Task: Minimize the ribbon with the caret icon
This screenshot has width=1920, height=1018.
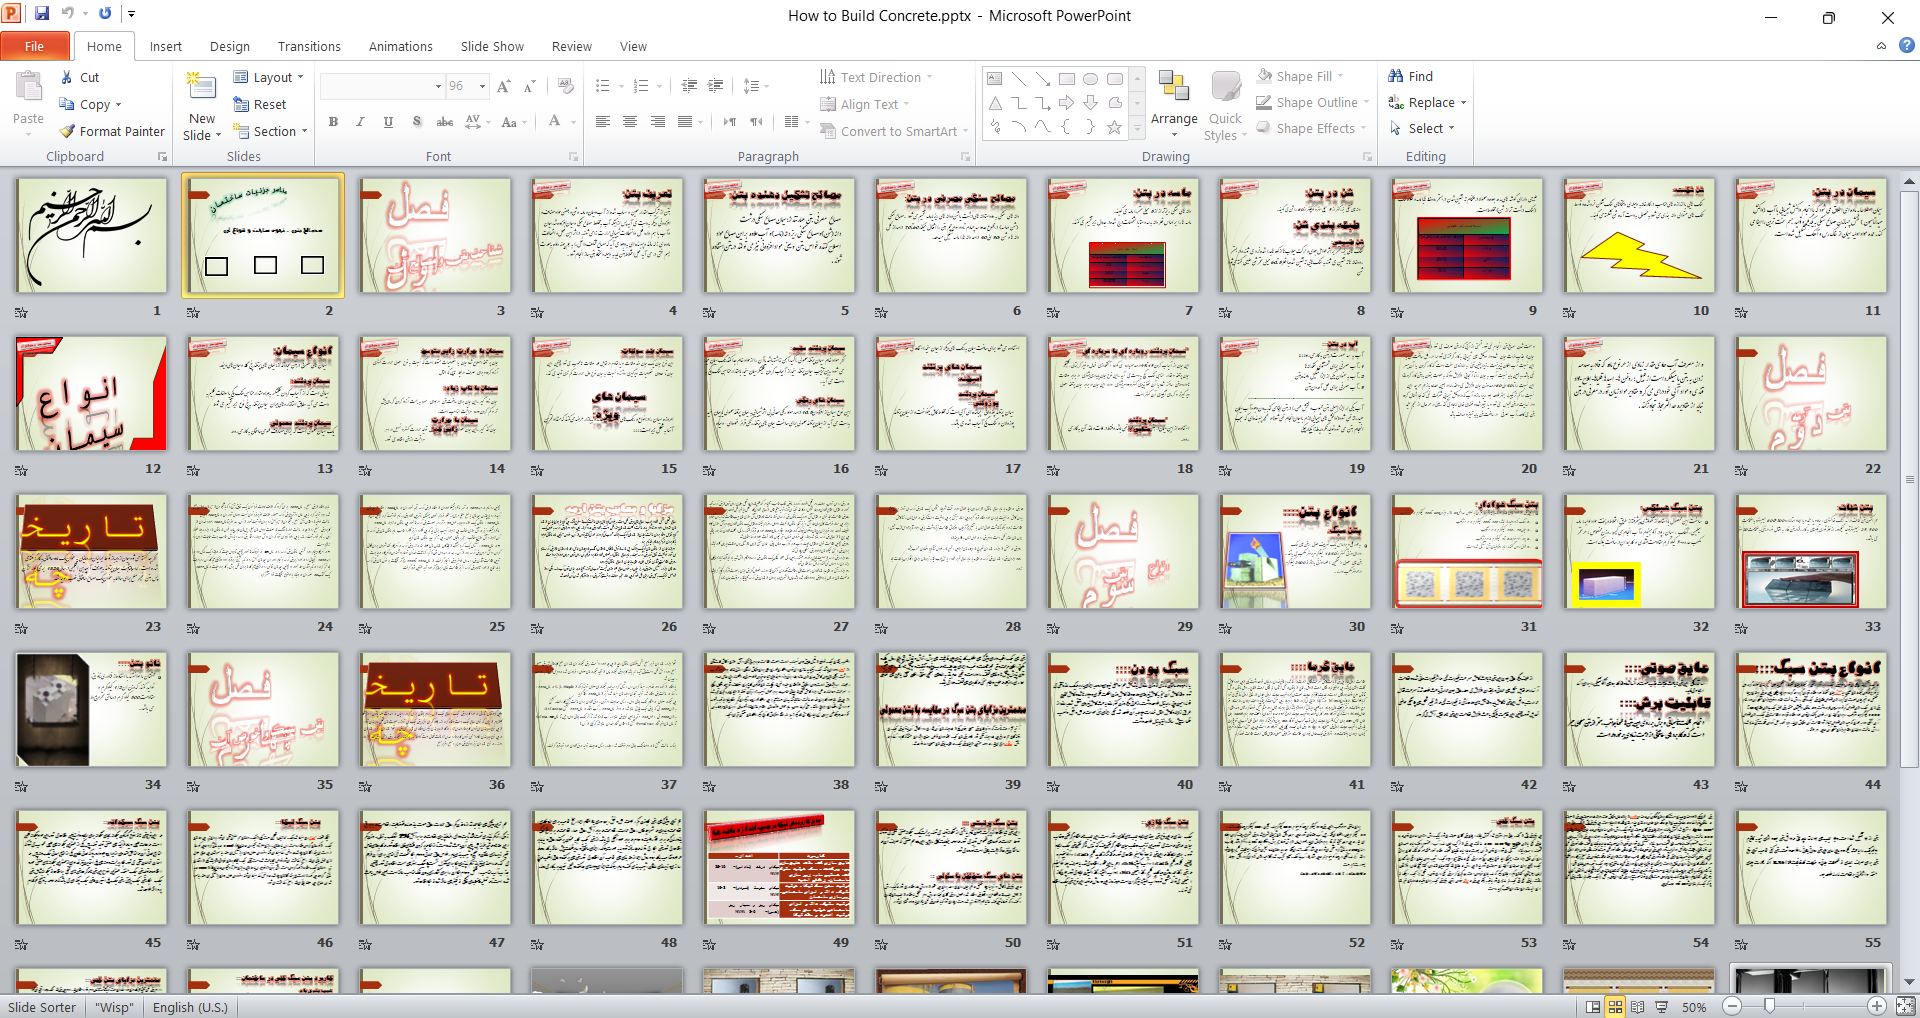Action: [x=1881, y=46]
